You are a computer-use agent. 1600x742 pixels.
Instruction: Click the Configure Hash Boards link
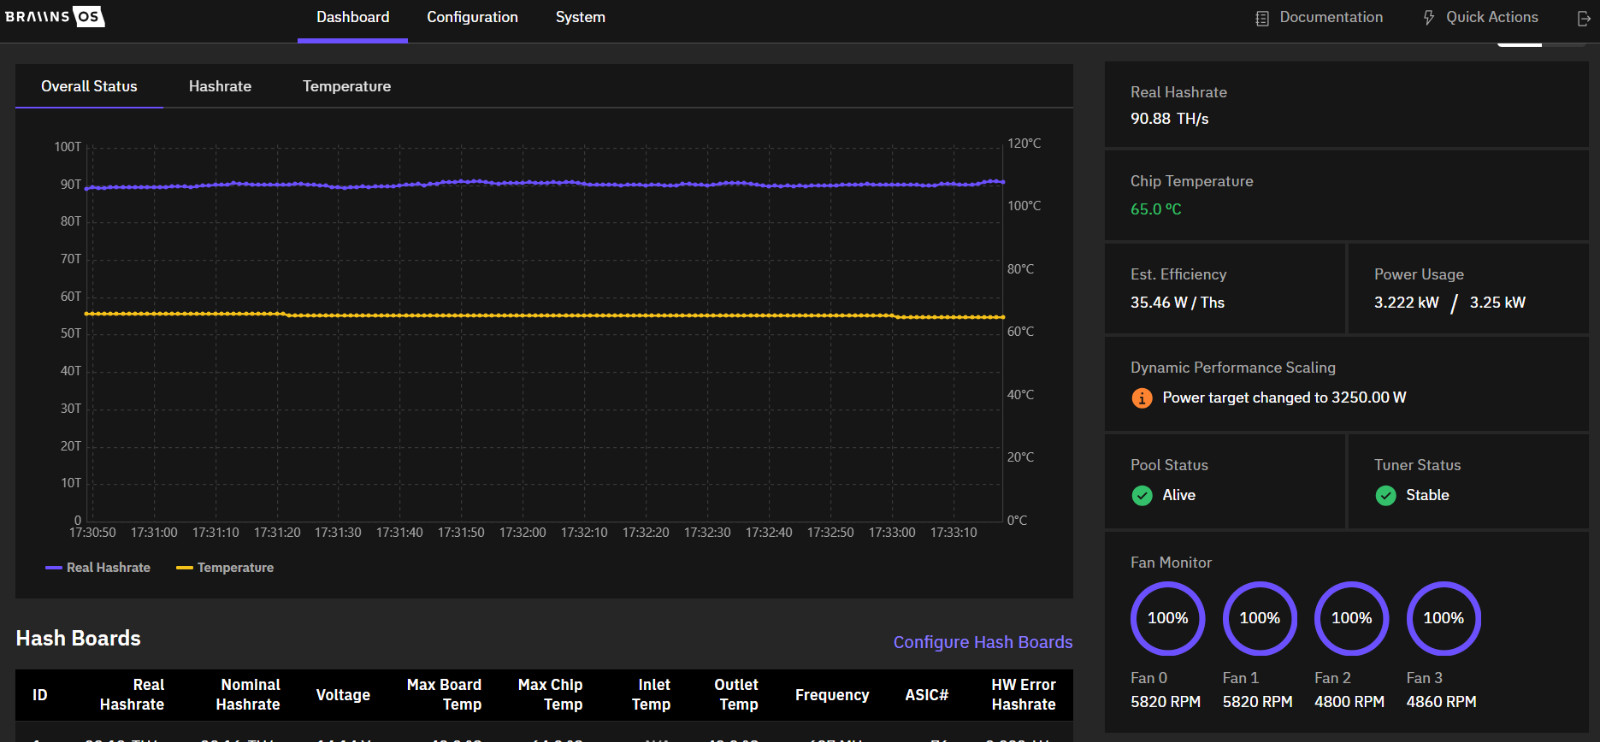[983, 642]
